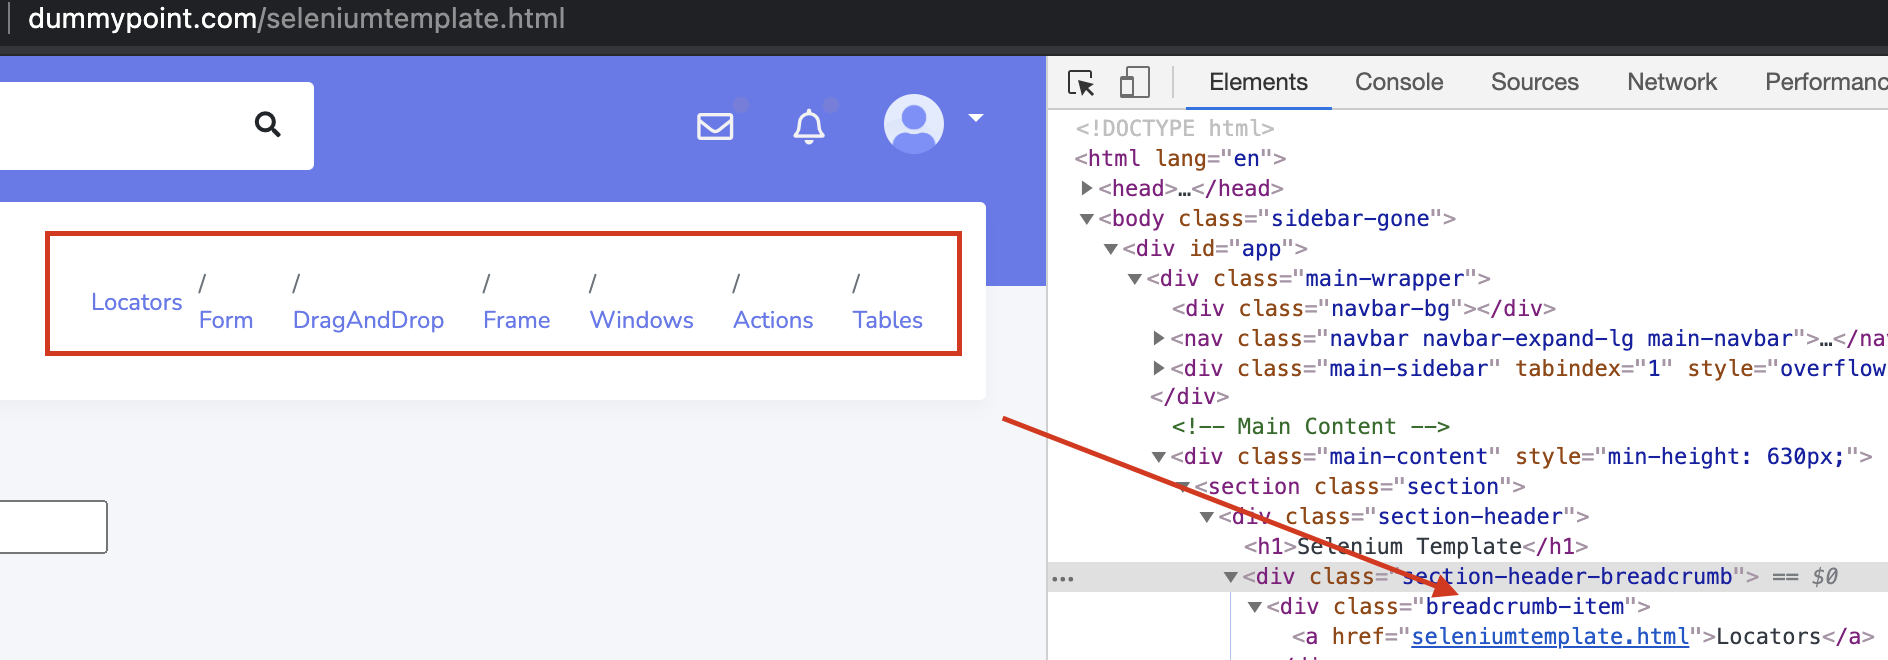Open the DragAndDrop page link
Viewport: 1888px width, 660px height.
[x=368, y=320]
